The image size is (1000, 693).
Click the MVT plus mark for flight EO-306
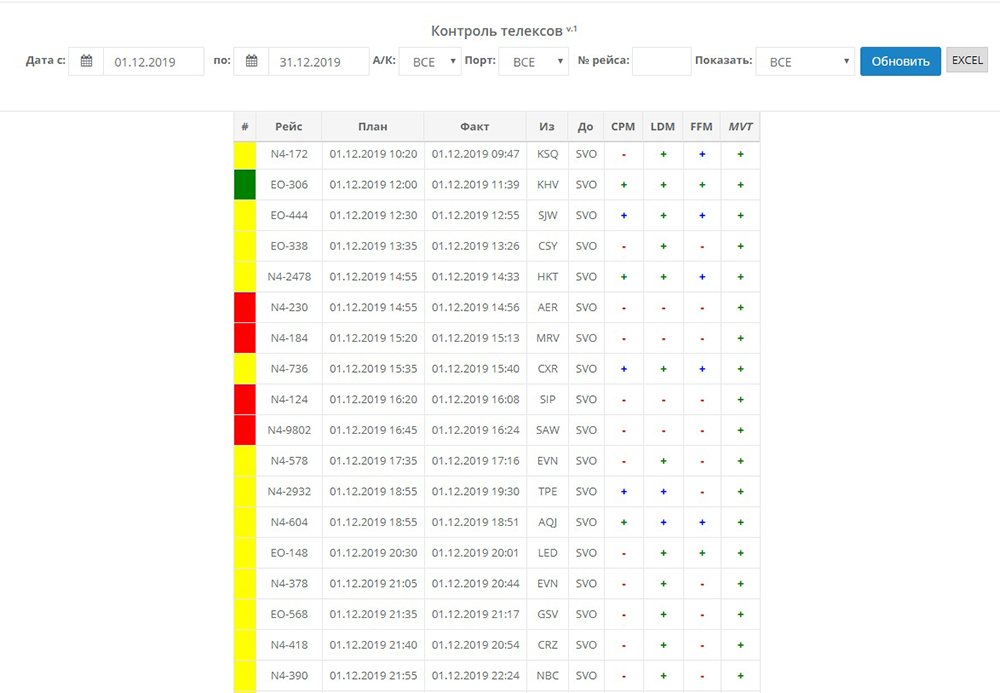coord(740,185)
